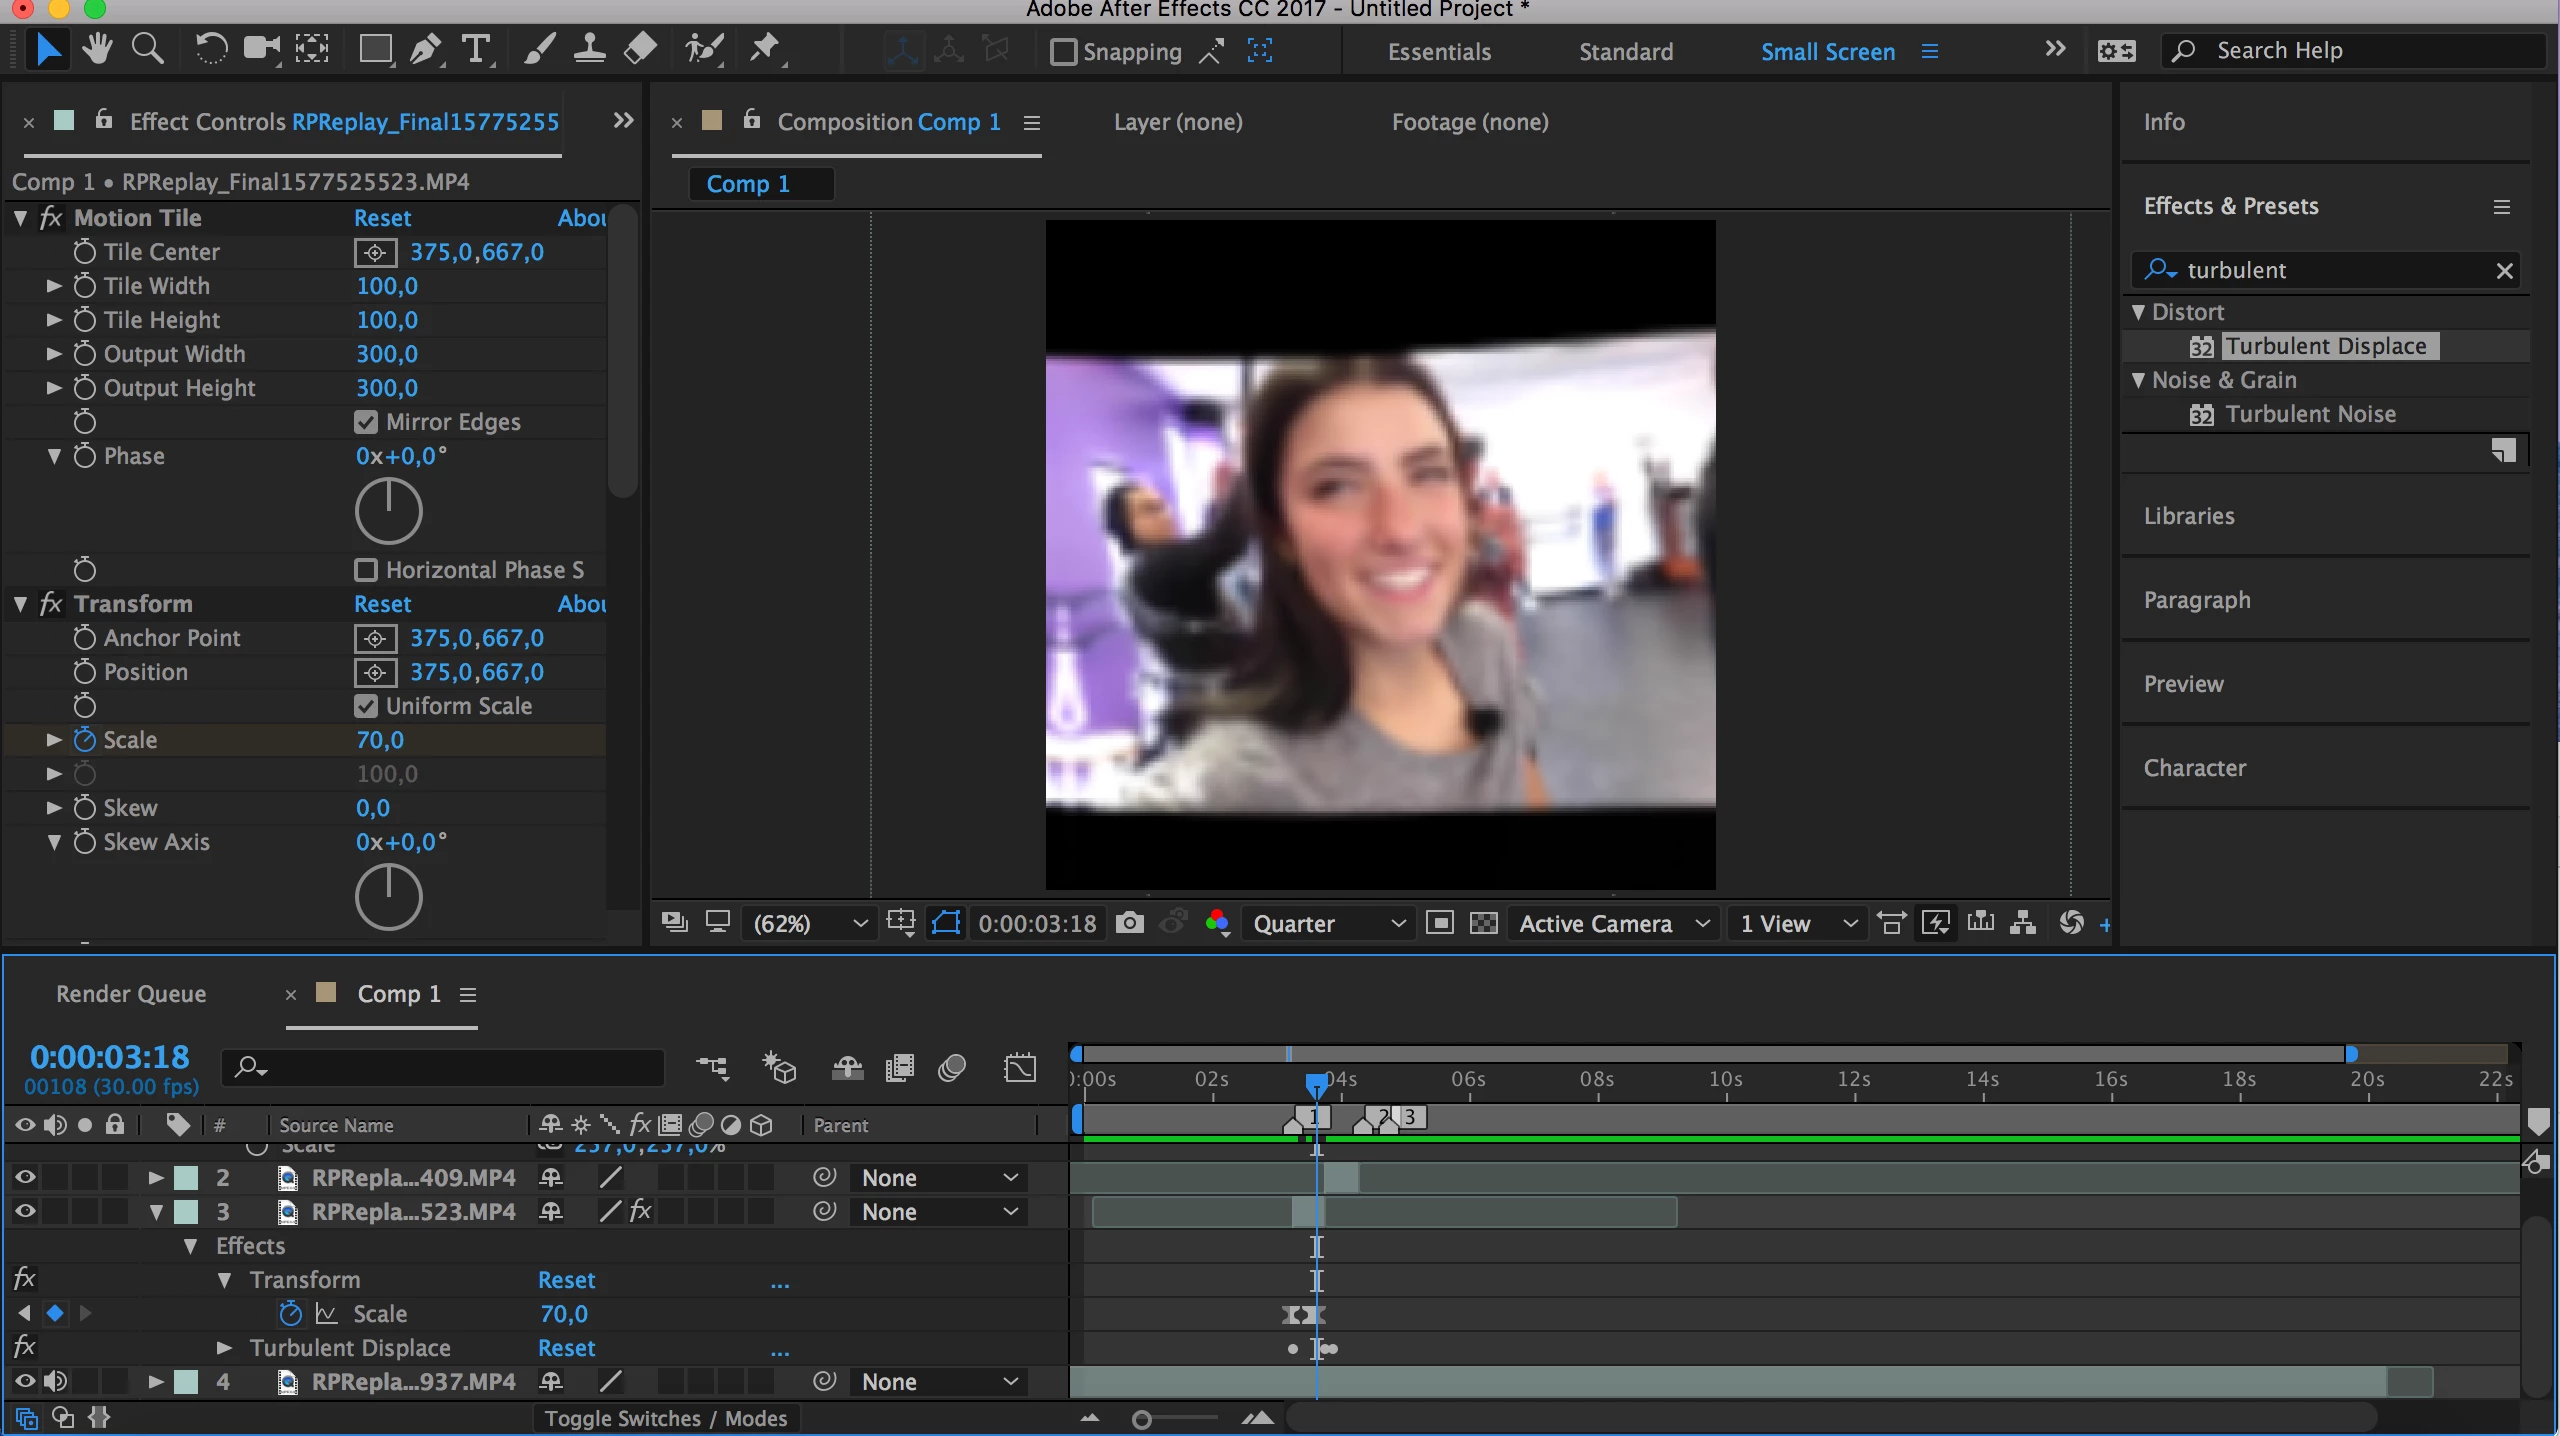Select the Hand tool
Image resolution: width=2560 pixels, height=1436 pixels.
(x=97, y=49)
